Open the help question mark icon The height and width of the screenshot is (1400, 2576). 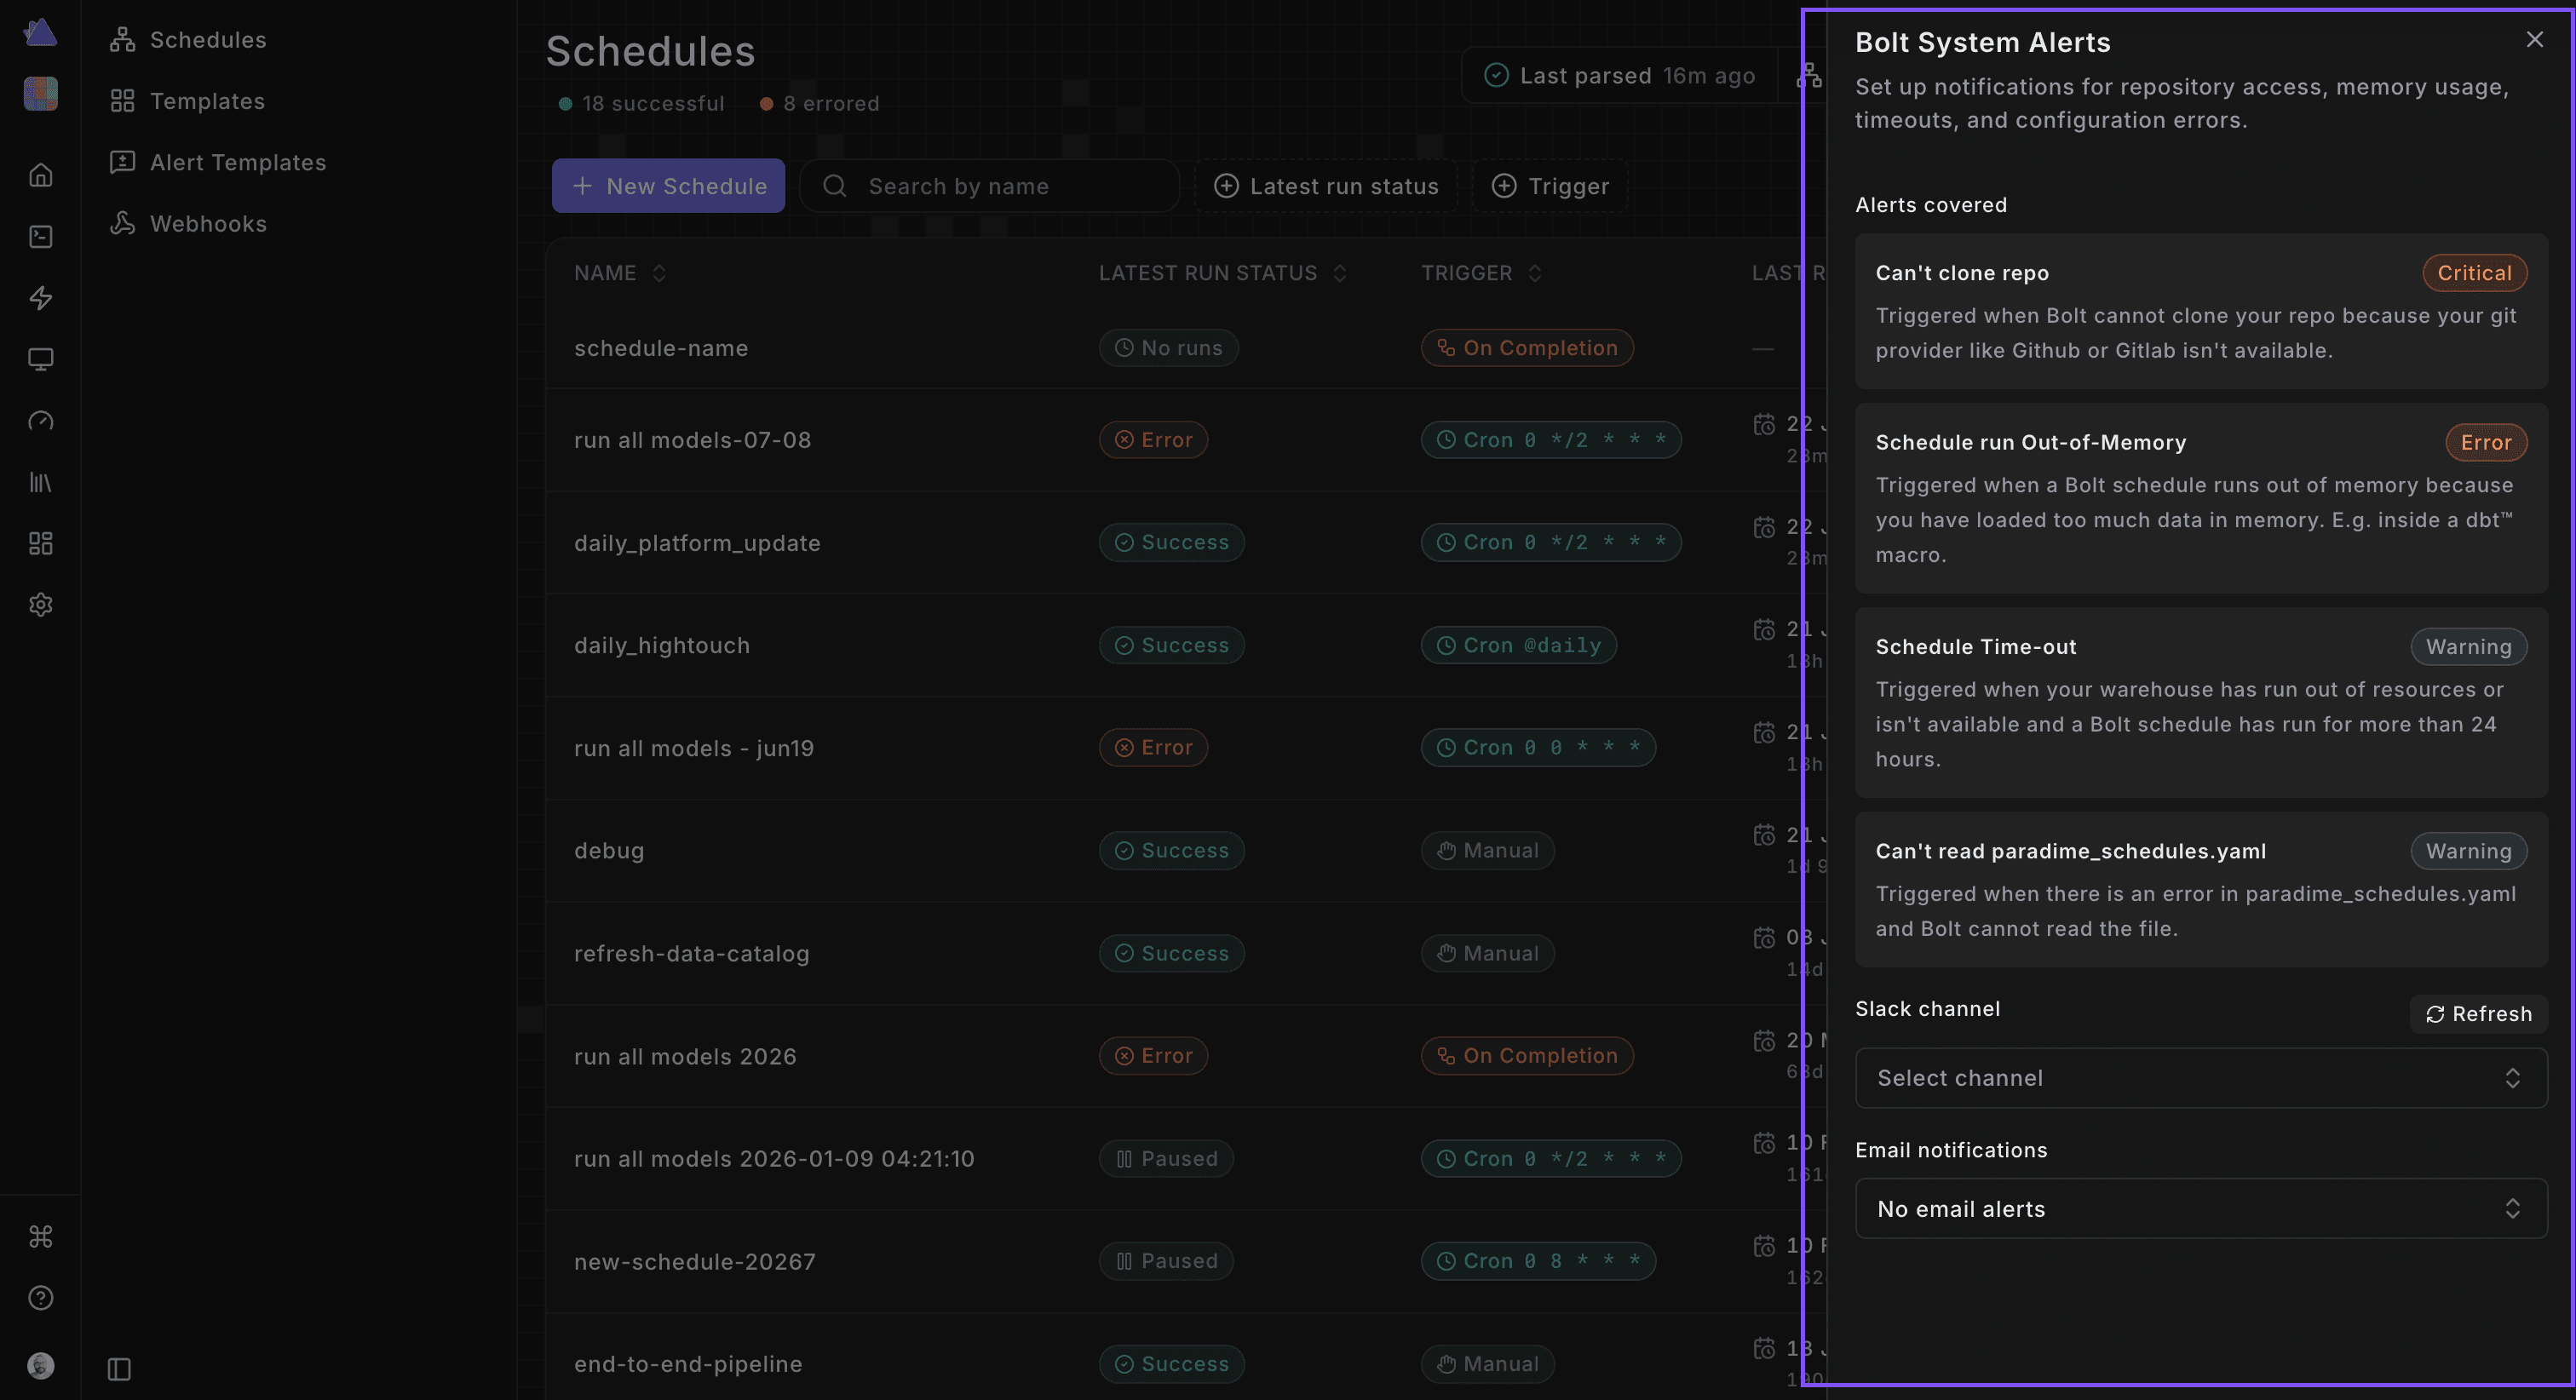pos(41,1298)
